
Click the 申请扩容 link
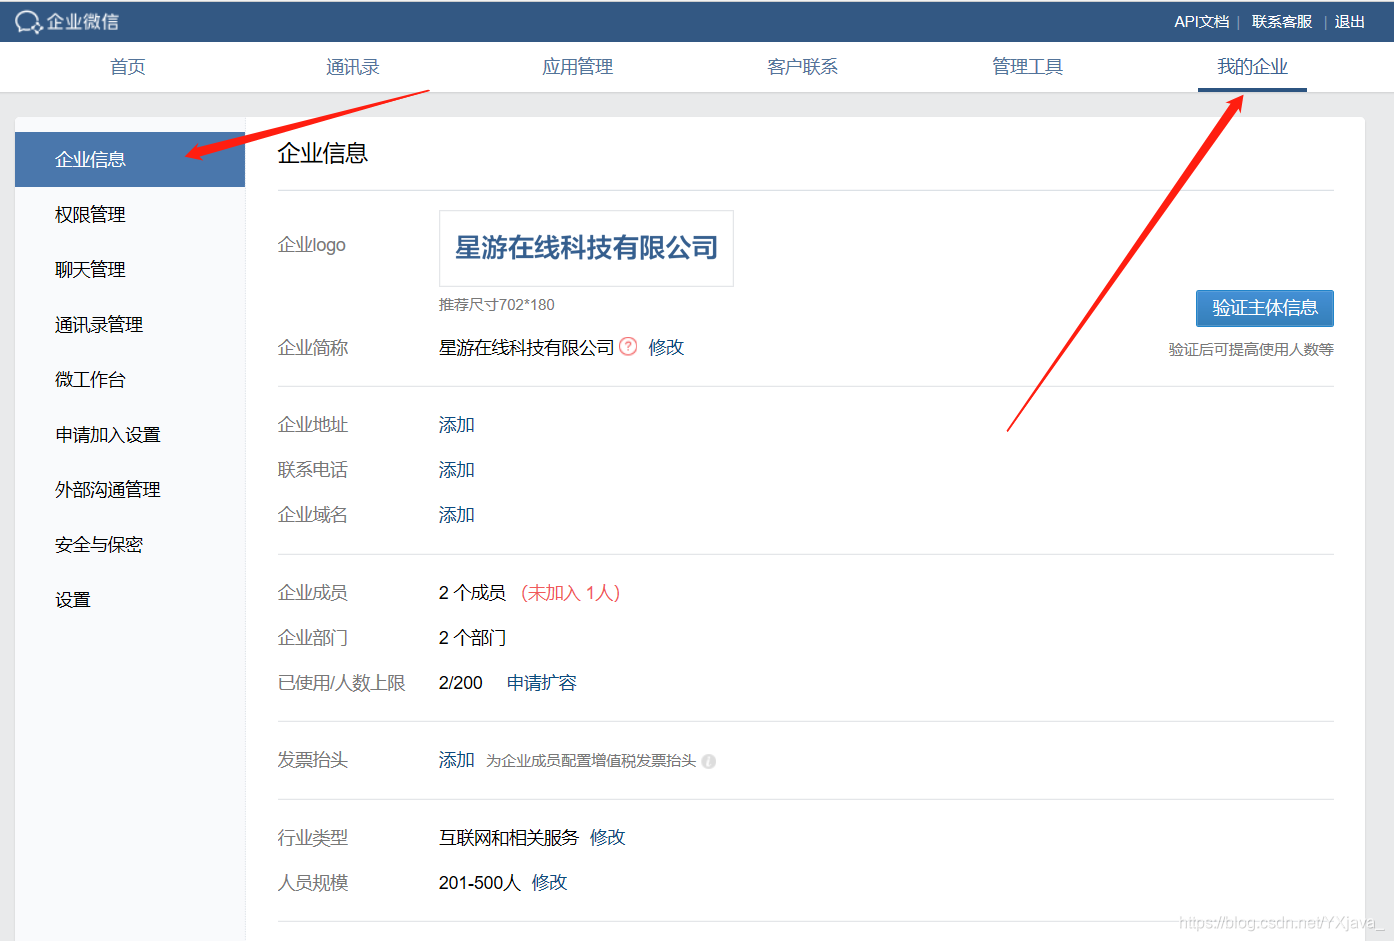pyautogui.click(x=542, y=683)
